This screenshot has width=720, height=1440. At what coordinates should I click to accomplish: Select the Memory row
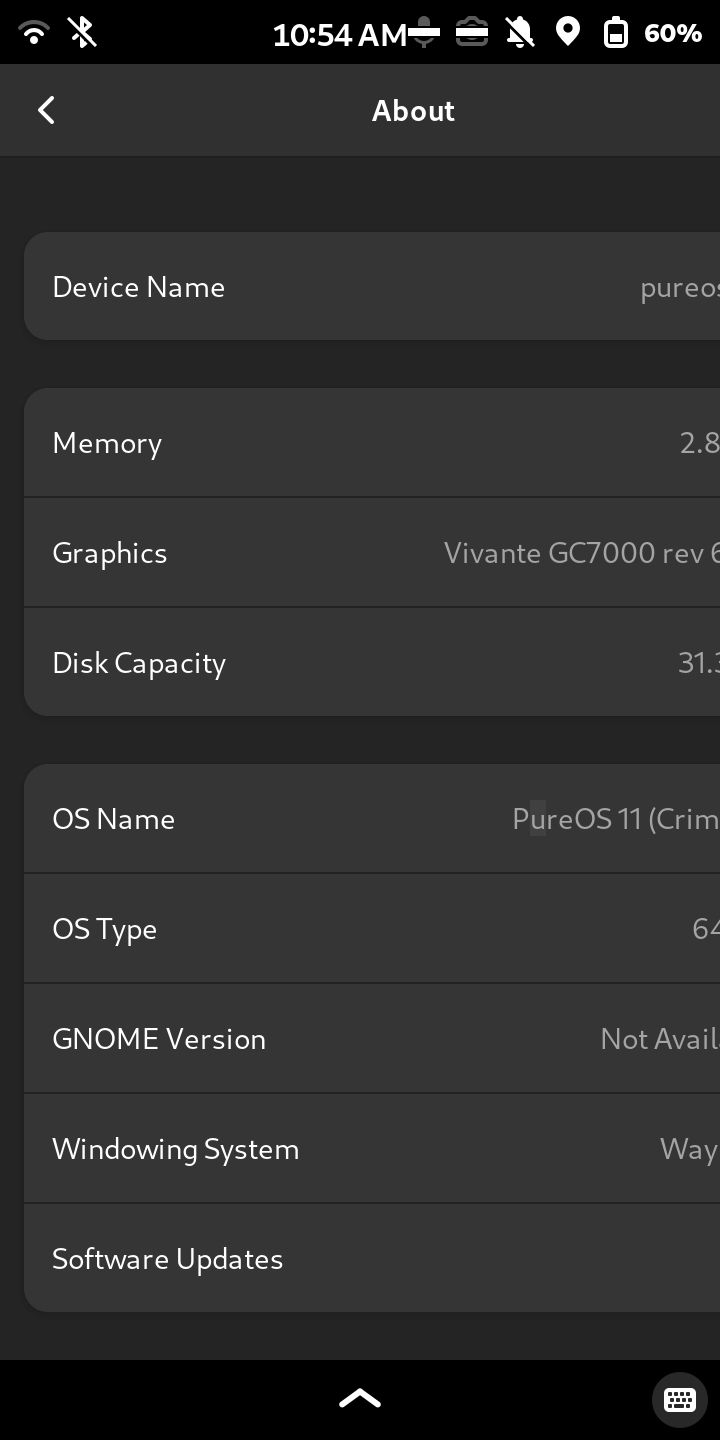(372, 443)
